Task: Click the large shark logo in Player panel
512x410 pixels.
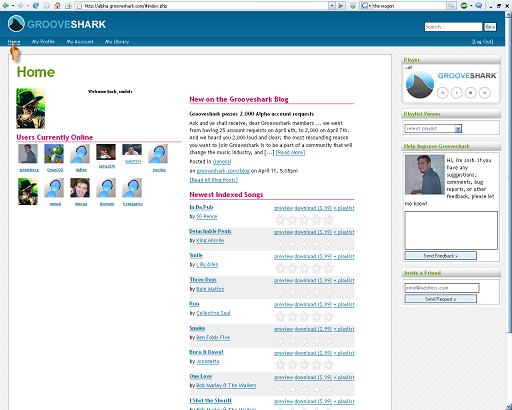Action: point(420,85)
